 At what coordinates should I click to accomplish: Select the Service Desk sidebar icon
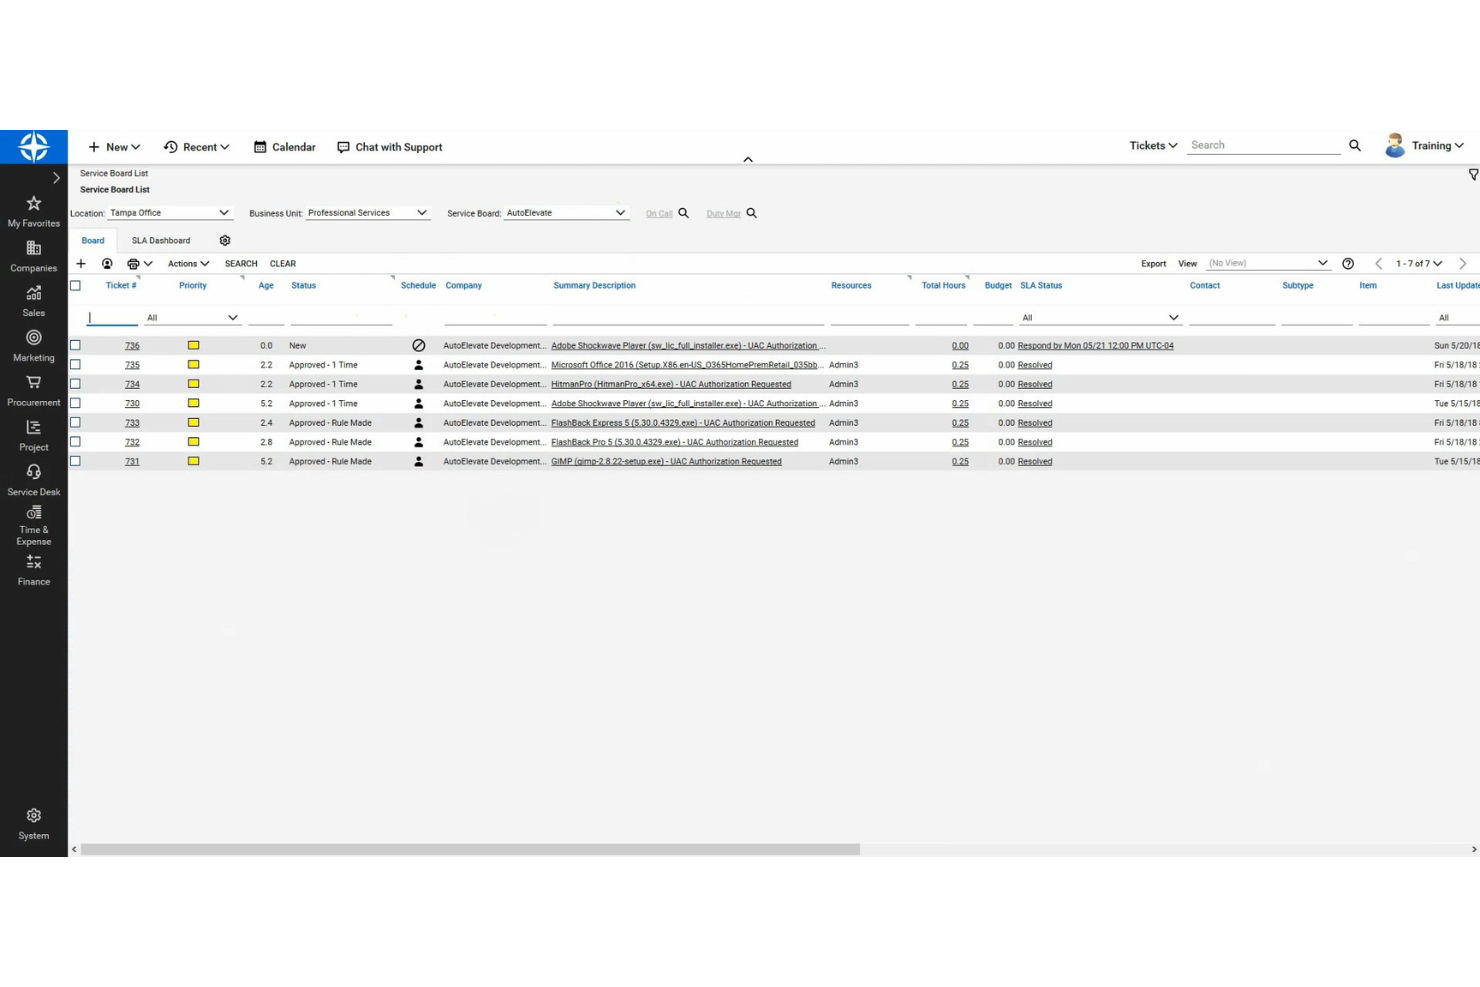(x=33, y=470)
